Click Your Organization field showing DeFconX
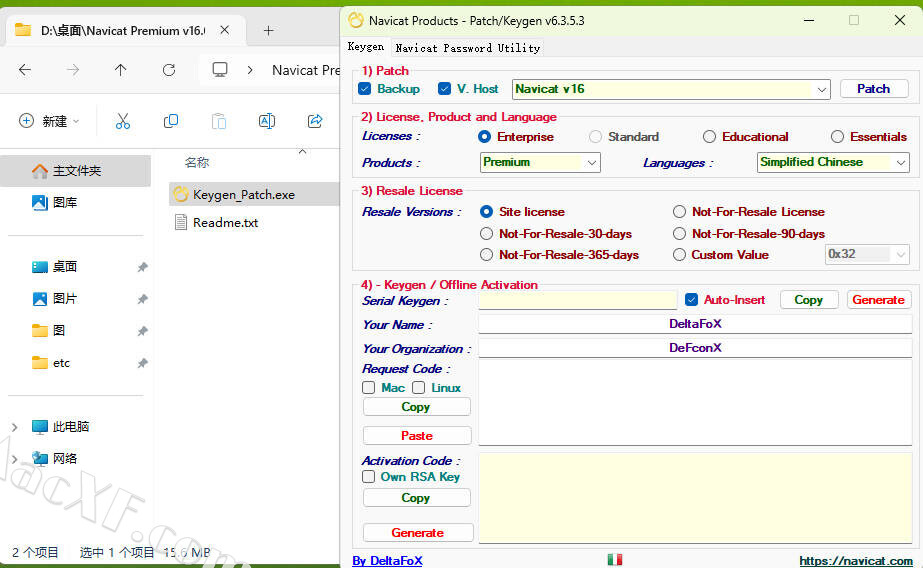Screen dimensions: 923x568 (x=695, y=348)
